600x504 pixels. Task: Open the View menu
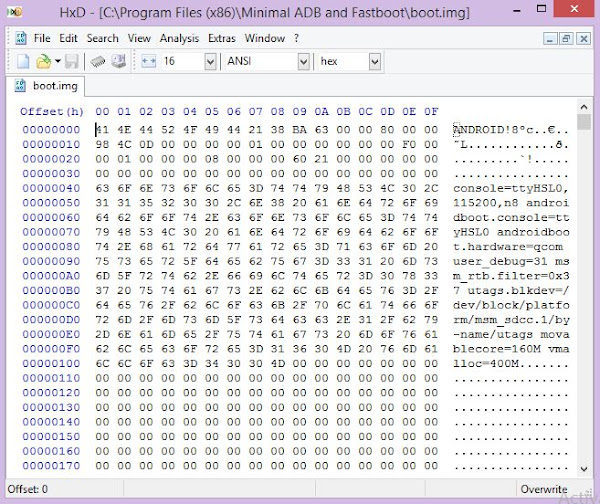coord(139,38)
